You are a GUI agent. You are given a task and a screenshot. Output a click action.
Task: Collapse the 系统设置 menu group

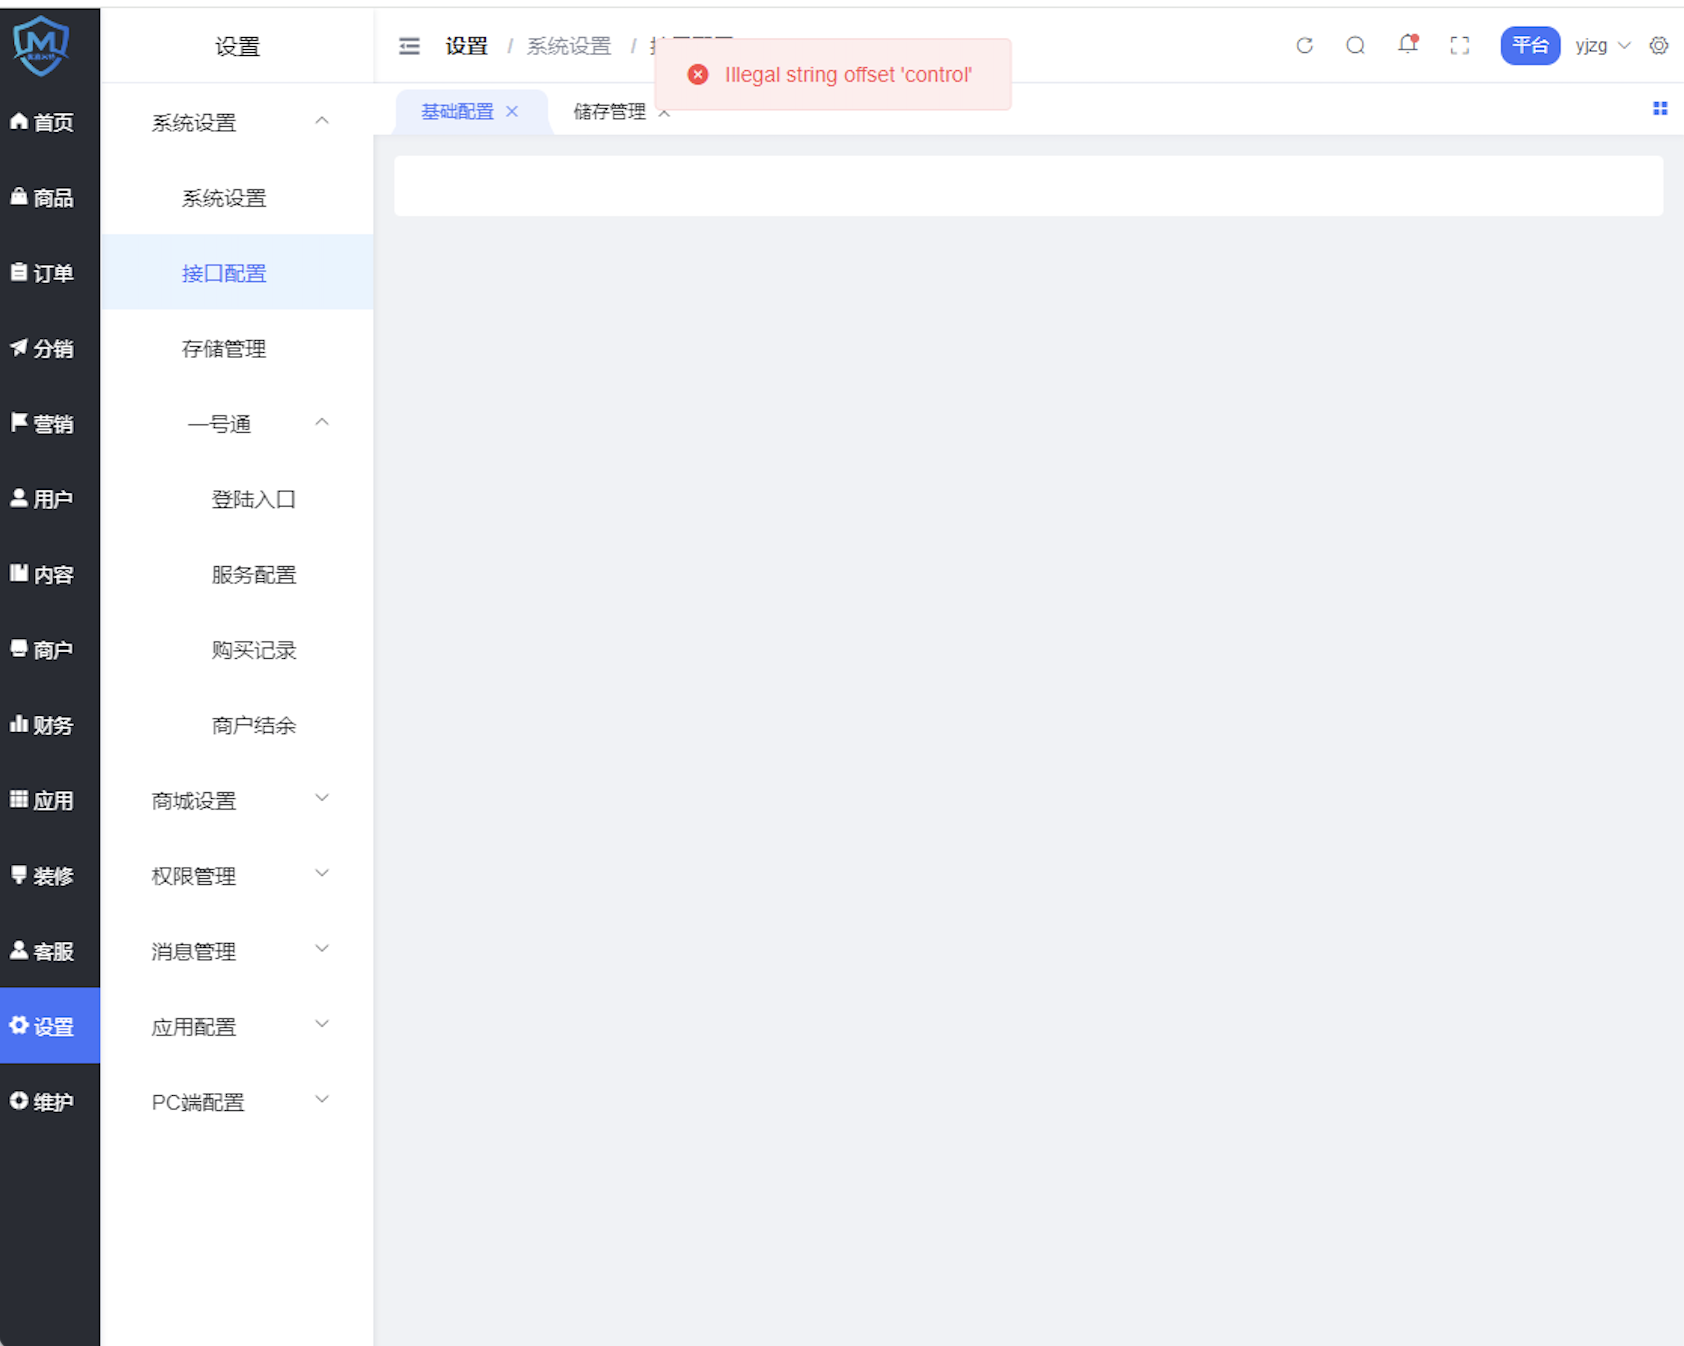pyautogui.click(x=322, y=121)
